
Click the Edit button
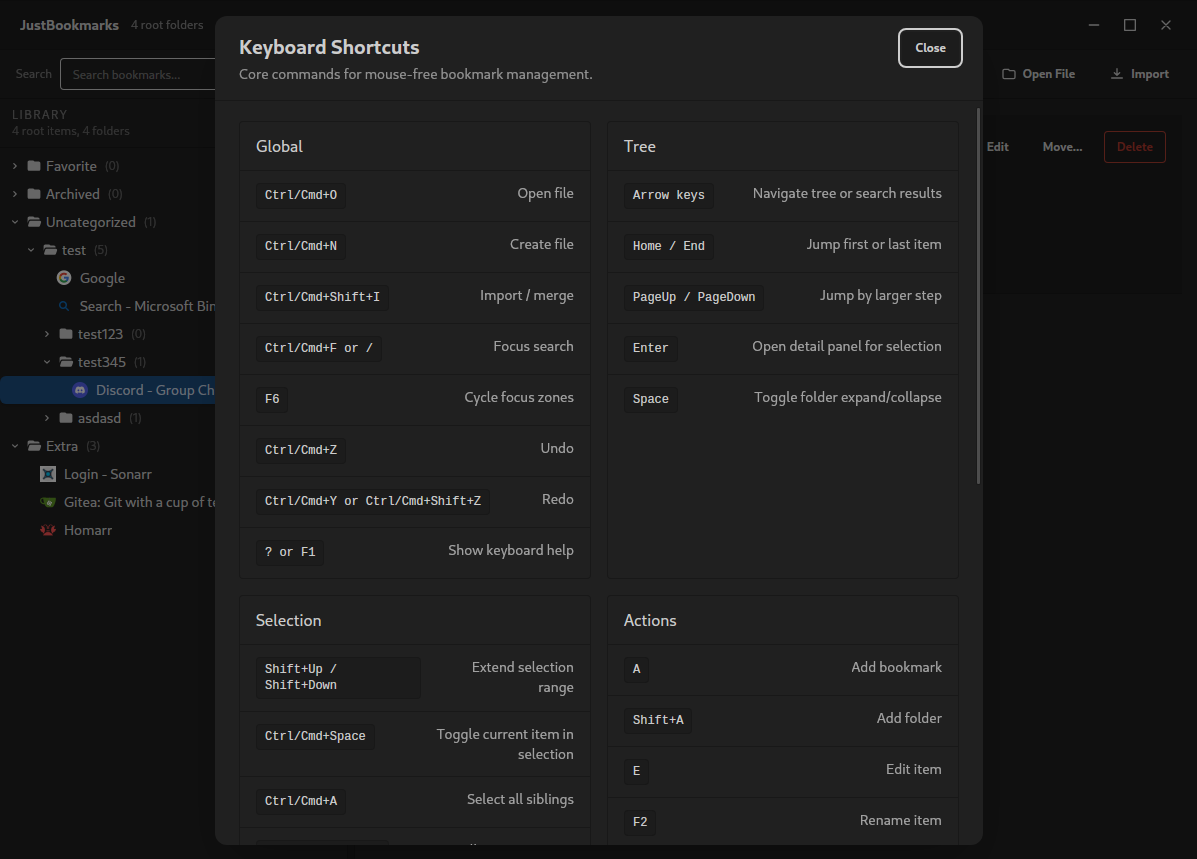997,147
